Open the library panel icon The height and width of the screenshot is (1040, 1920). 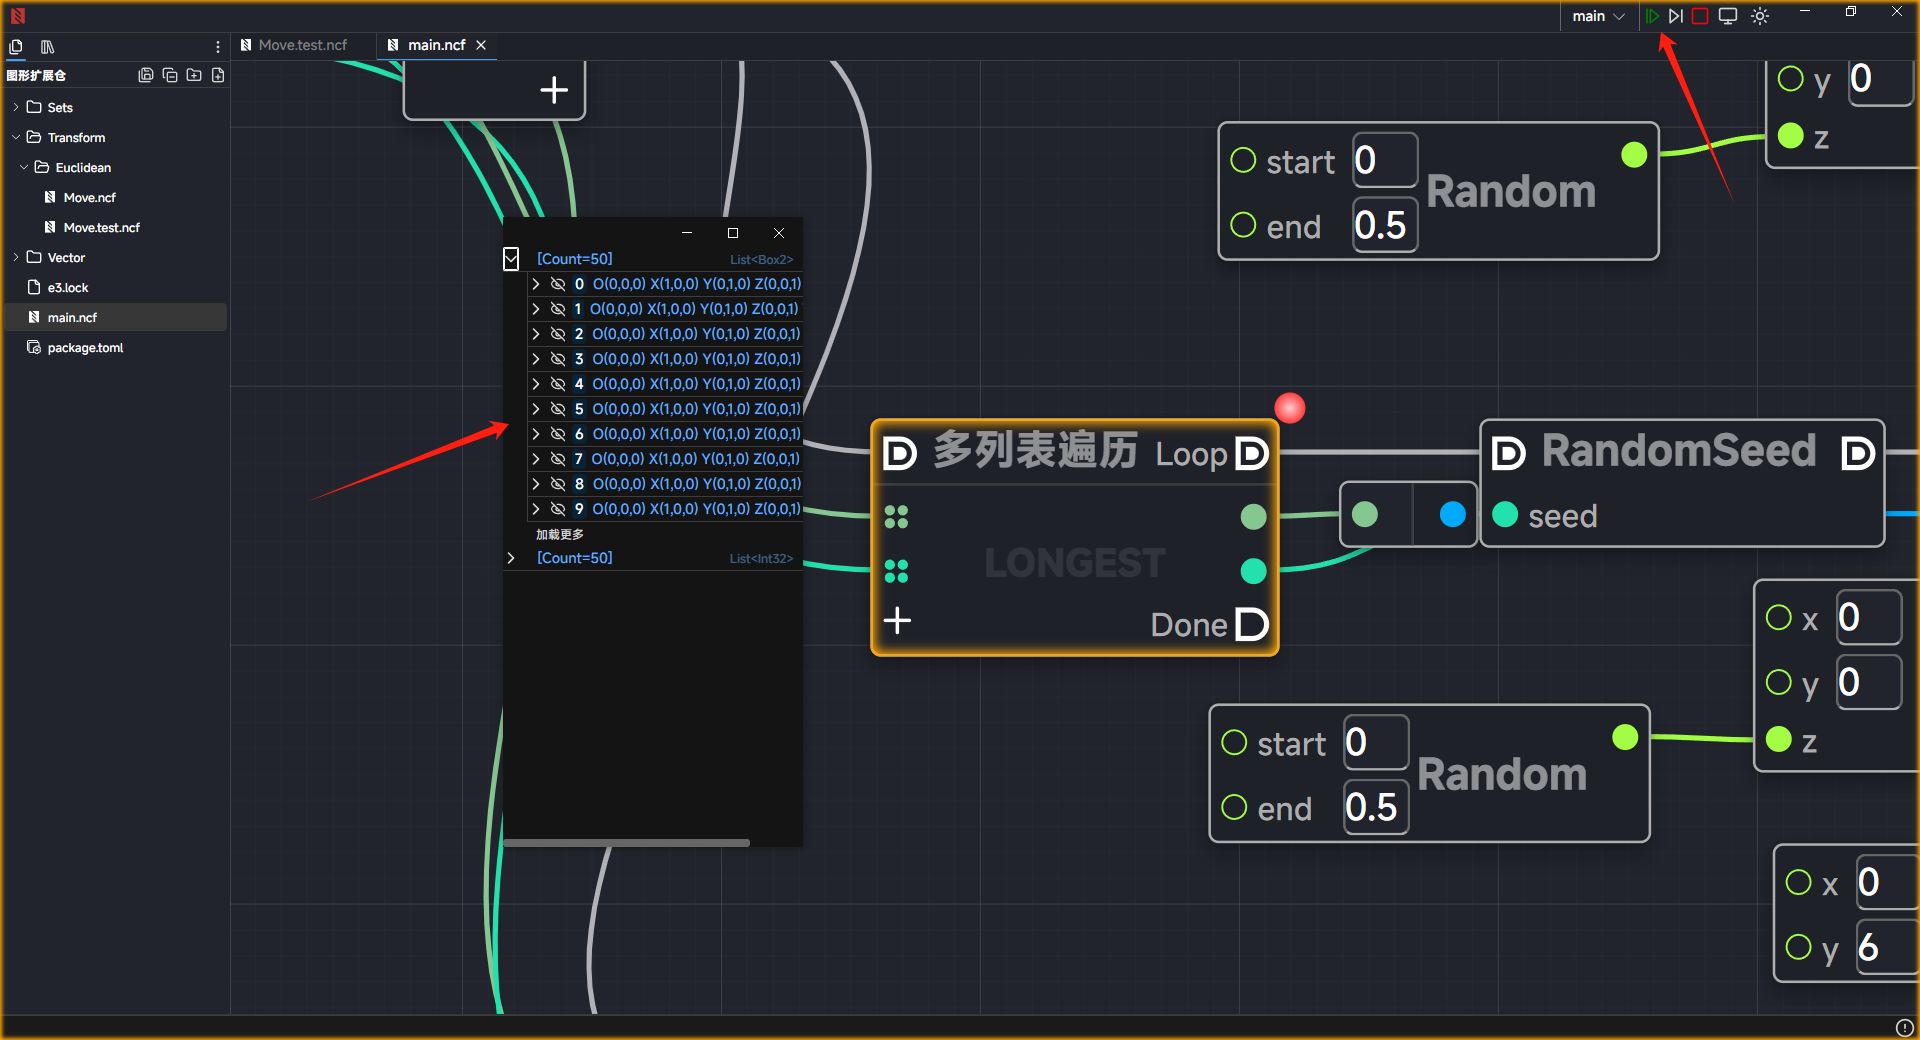[x=47, y=47]
